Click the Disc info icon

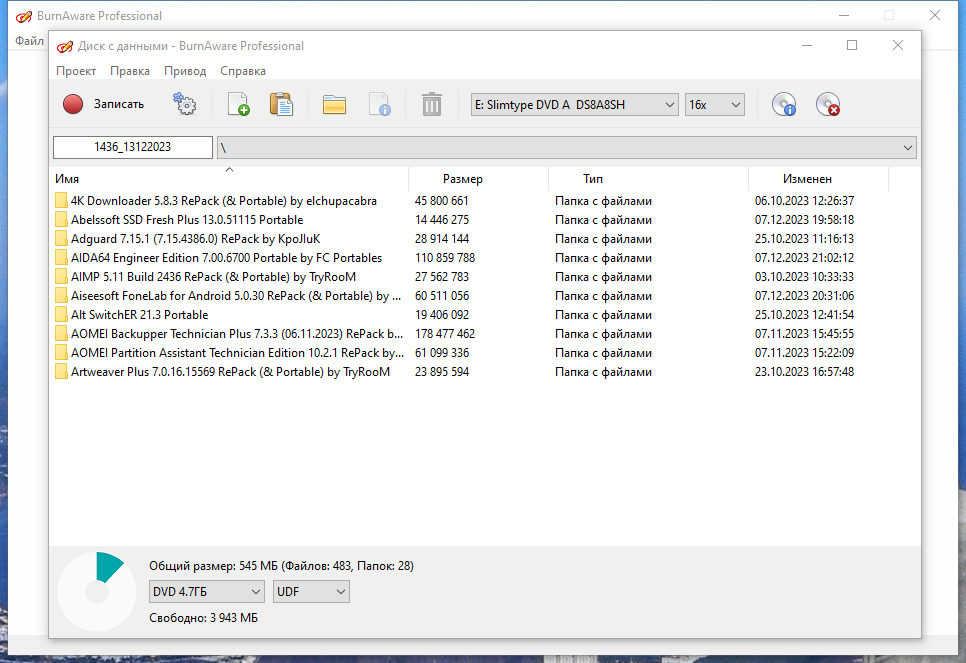(x=784, y=104)
